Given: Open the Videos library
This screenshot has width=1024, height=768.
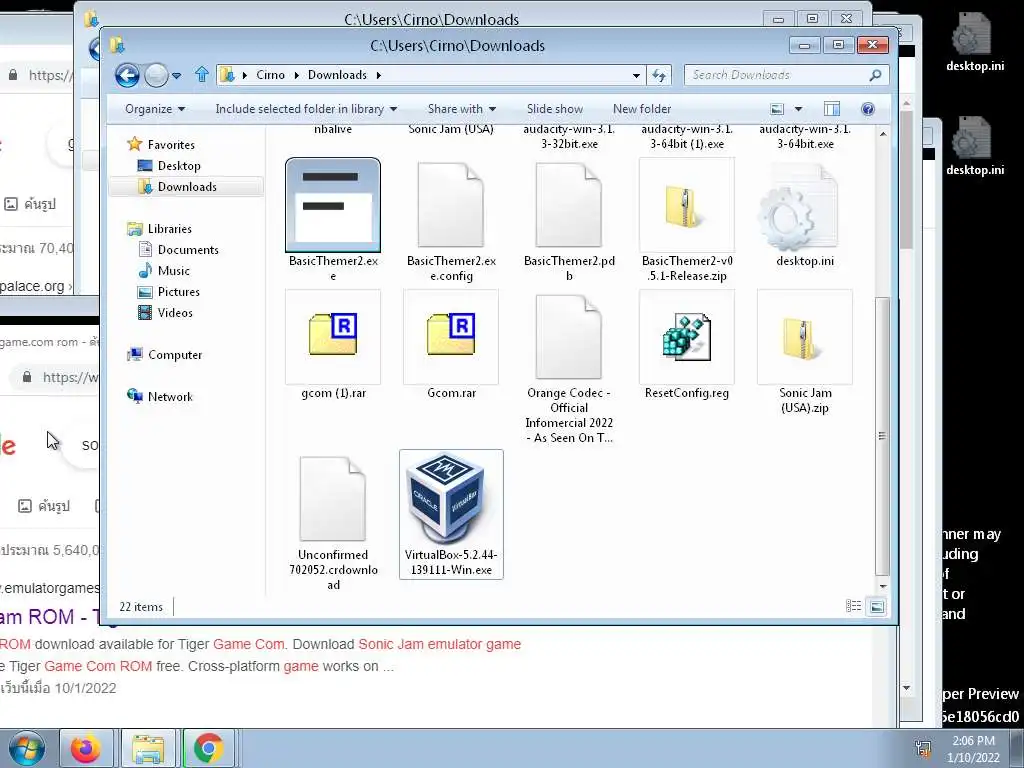Looking at the screenshot, I should pos(174,313).
